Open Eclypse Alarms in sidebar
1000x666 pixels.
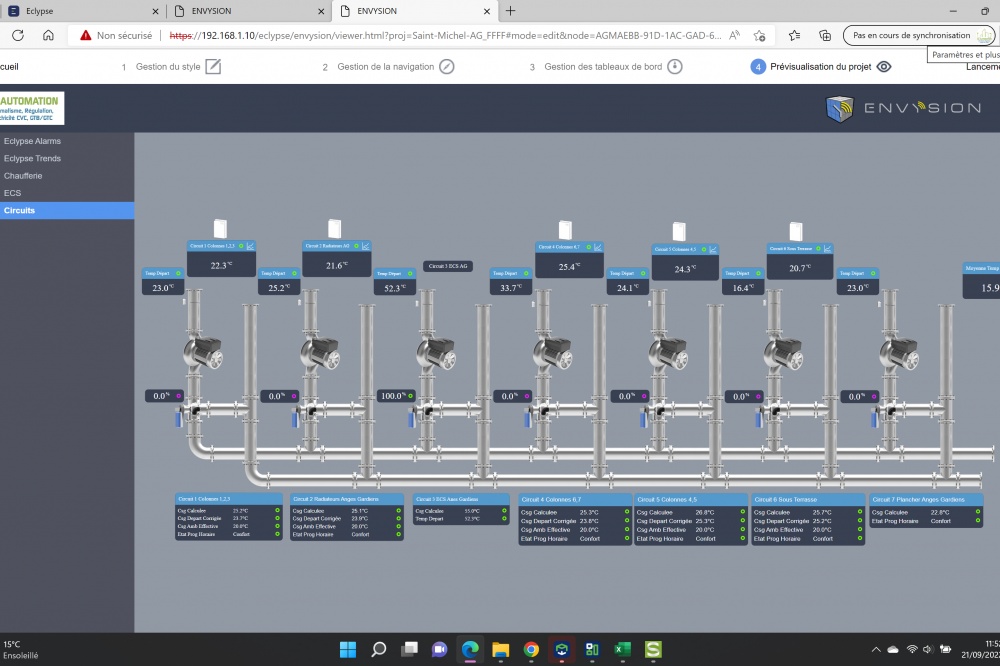click(33, 141)
